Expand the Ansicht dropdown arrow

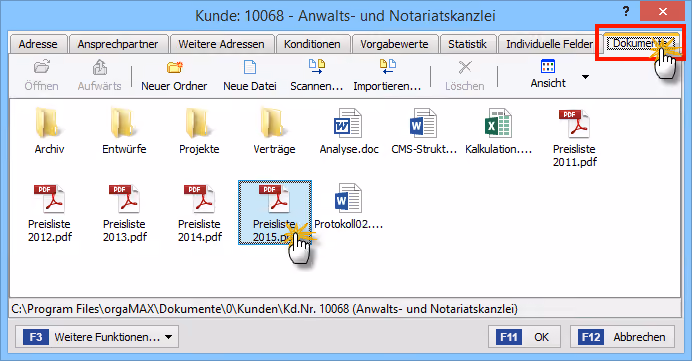point(585,77)
